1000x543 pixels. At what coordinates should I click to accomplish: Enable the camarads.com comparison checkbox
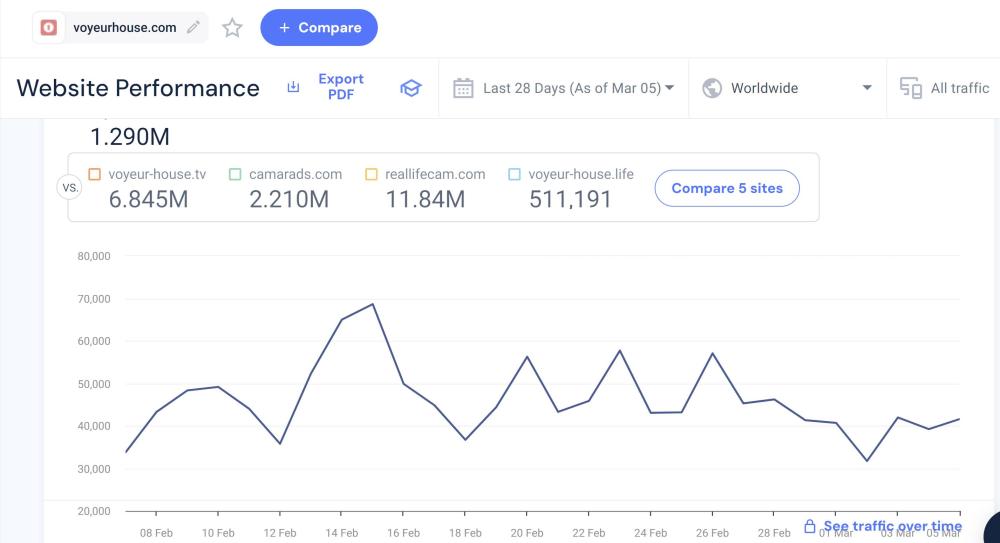pos(235,174)
